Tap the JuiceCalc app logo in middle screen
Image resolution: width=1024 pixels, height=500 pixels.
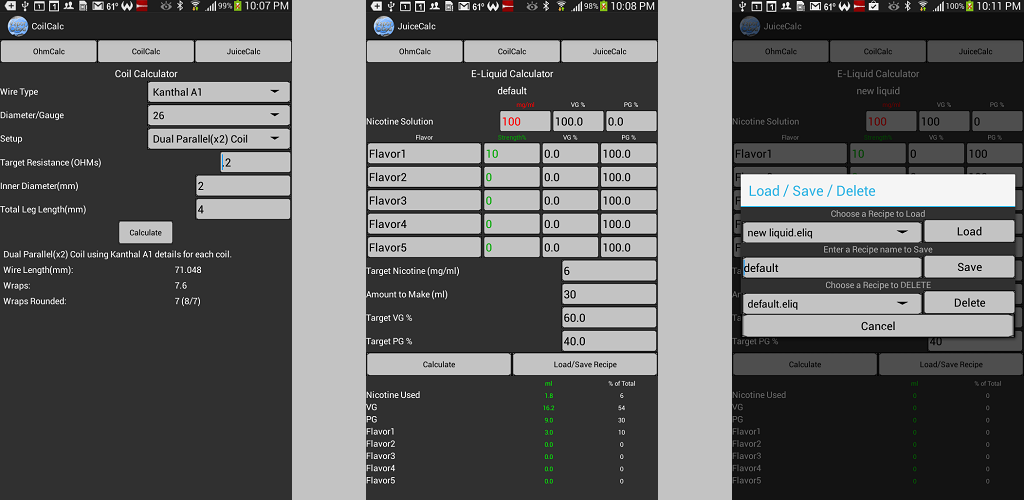pyautogui.click(x=383, y=27)
